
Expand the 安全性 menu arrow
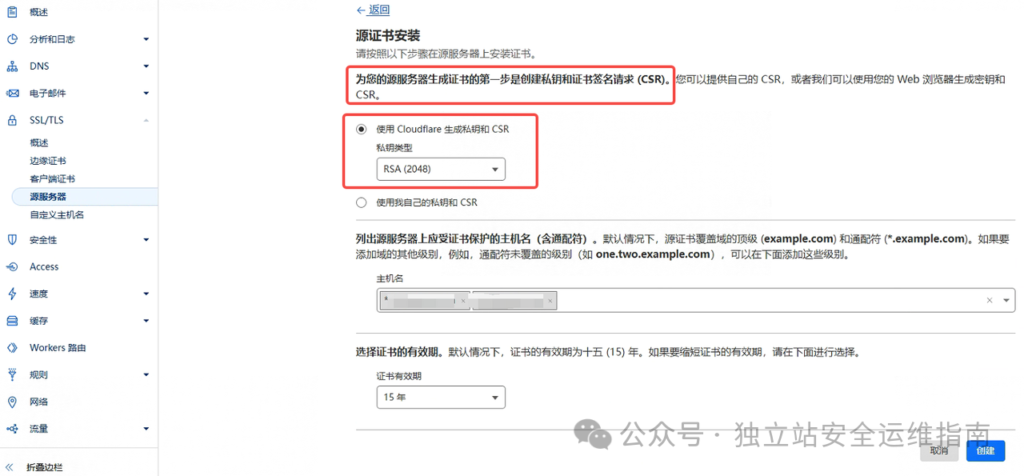[146, 240]
